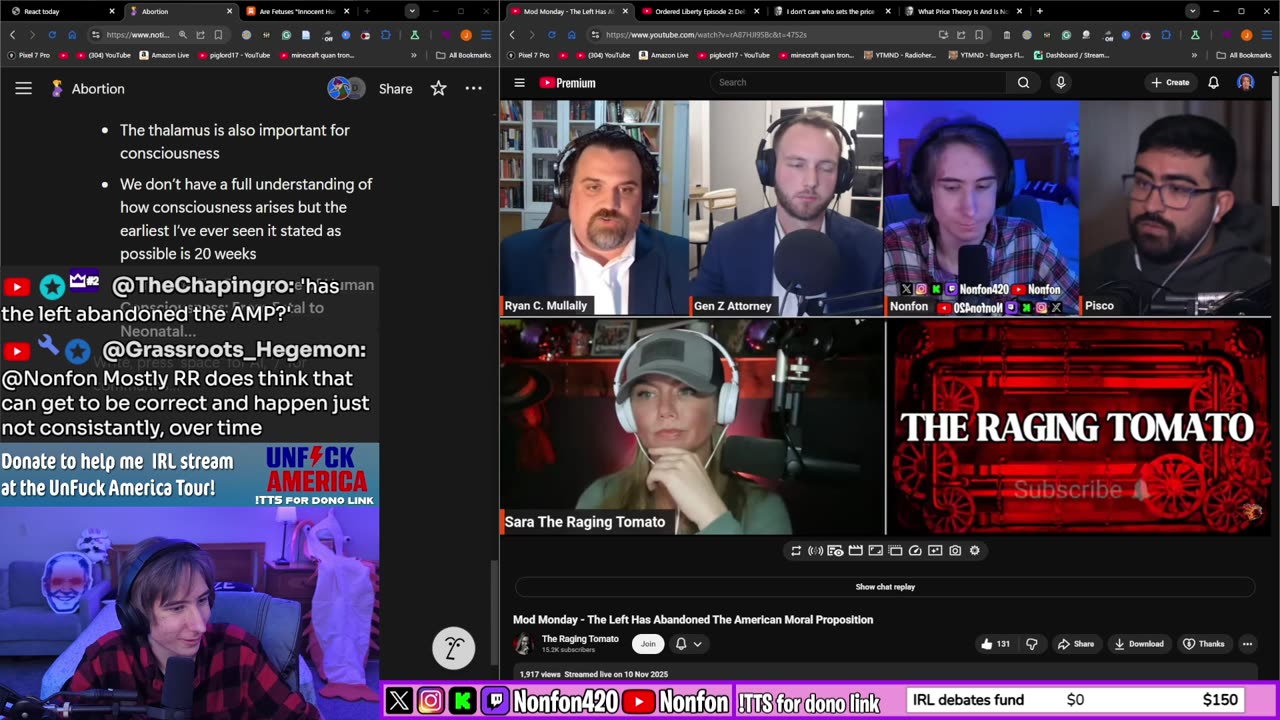Click the Home icon in left browser
1280x720 pixels.
pyautogui.click(x=72, y=35)
